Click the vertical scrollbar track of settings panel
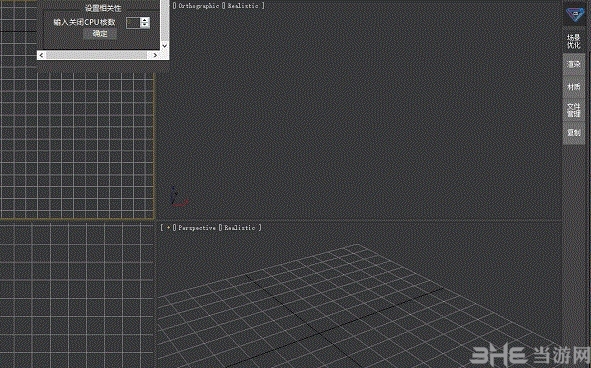 [x=164, y=21]
